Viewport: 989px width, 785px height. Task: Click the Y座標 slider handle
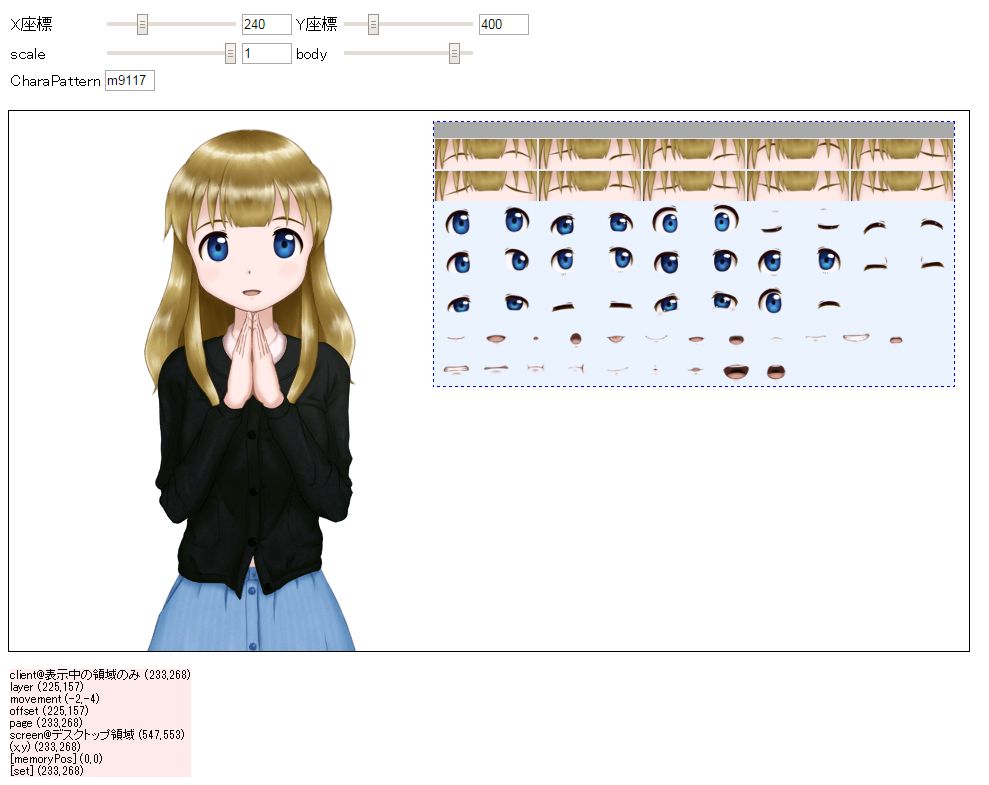coord(373,24)
